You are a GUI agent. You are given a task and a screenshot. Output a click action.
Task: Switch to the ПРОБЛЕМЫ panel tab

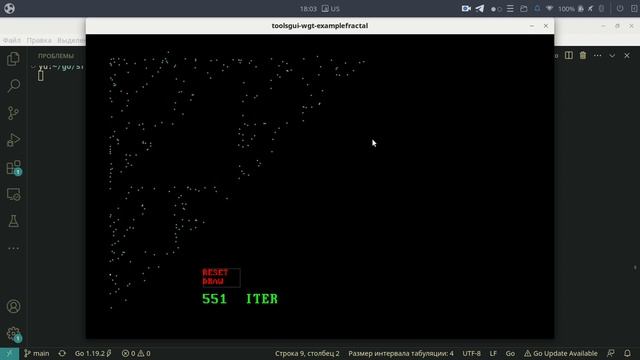pos(56,56)
